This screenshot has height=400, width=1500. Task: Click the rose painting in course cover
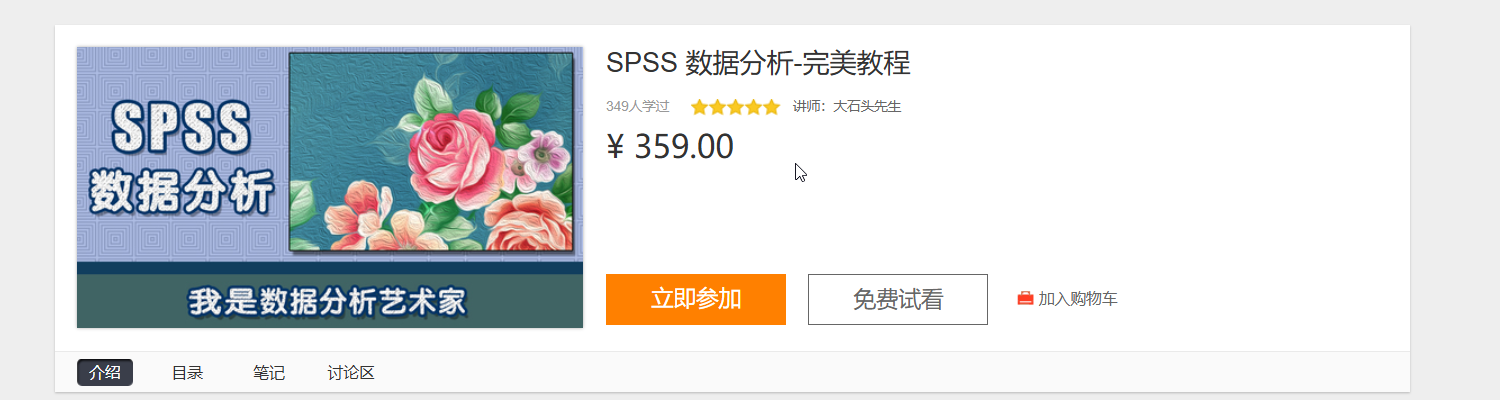tap(431, 152)
